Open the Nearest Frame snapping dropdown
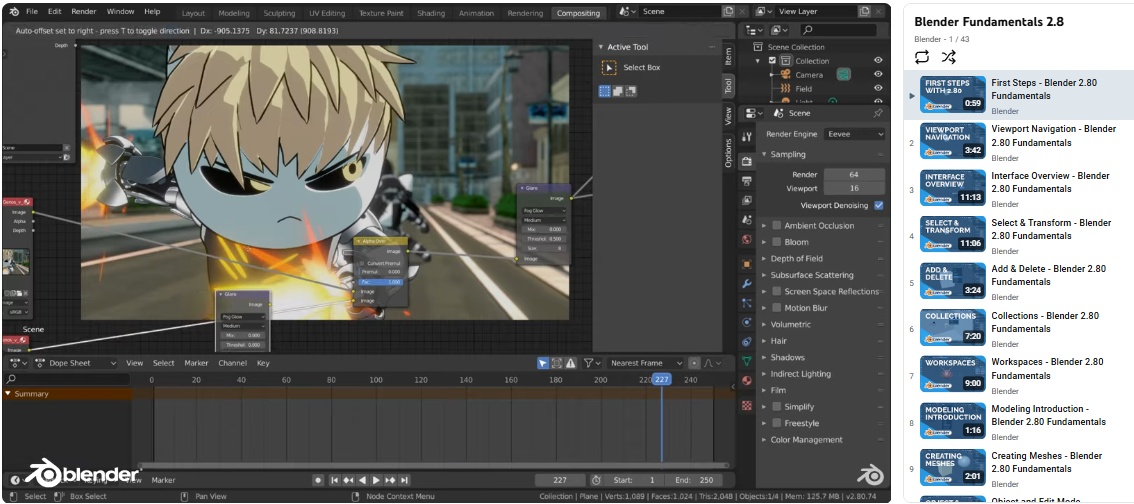1134x504 pixels. coord(647,363)
